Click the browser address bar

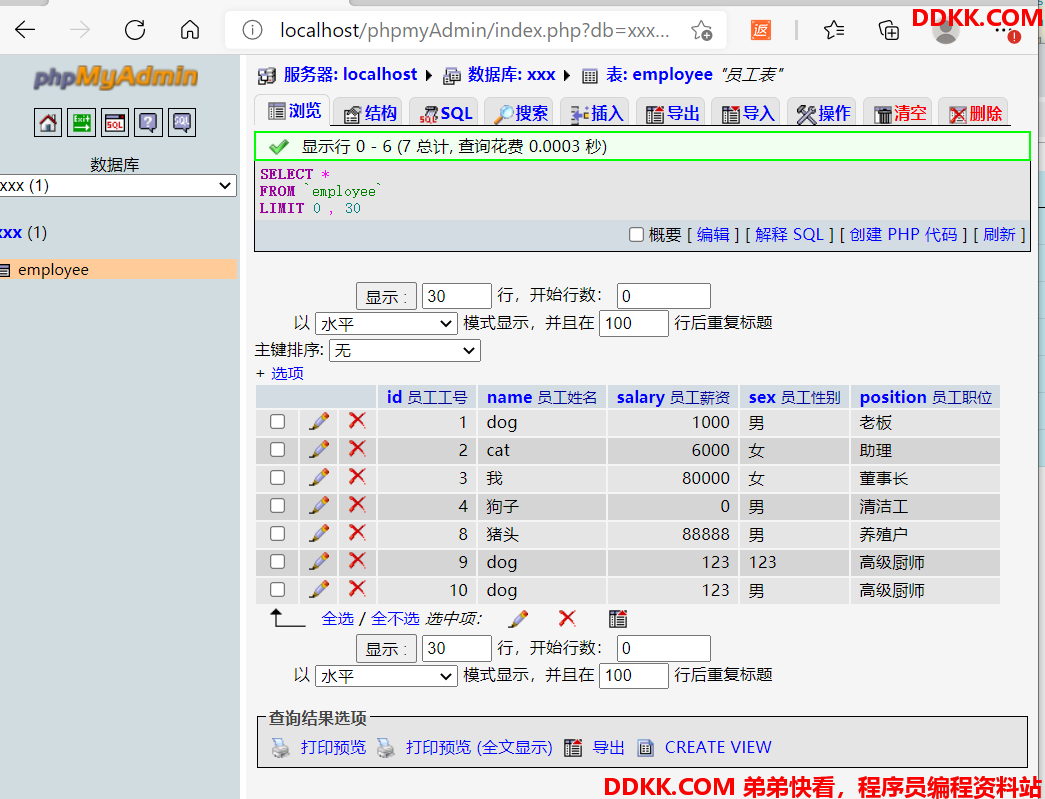pyautogui.click(x=475, y=30)
